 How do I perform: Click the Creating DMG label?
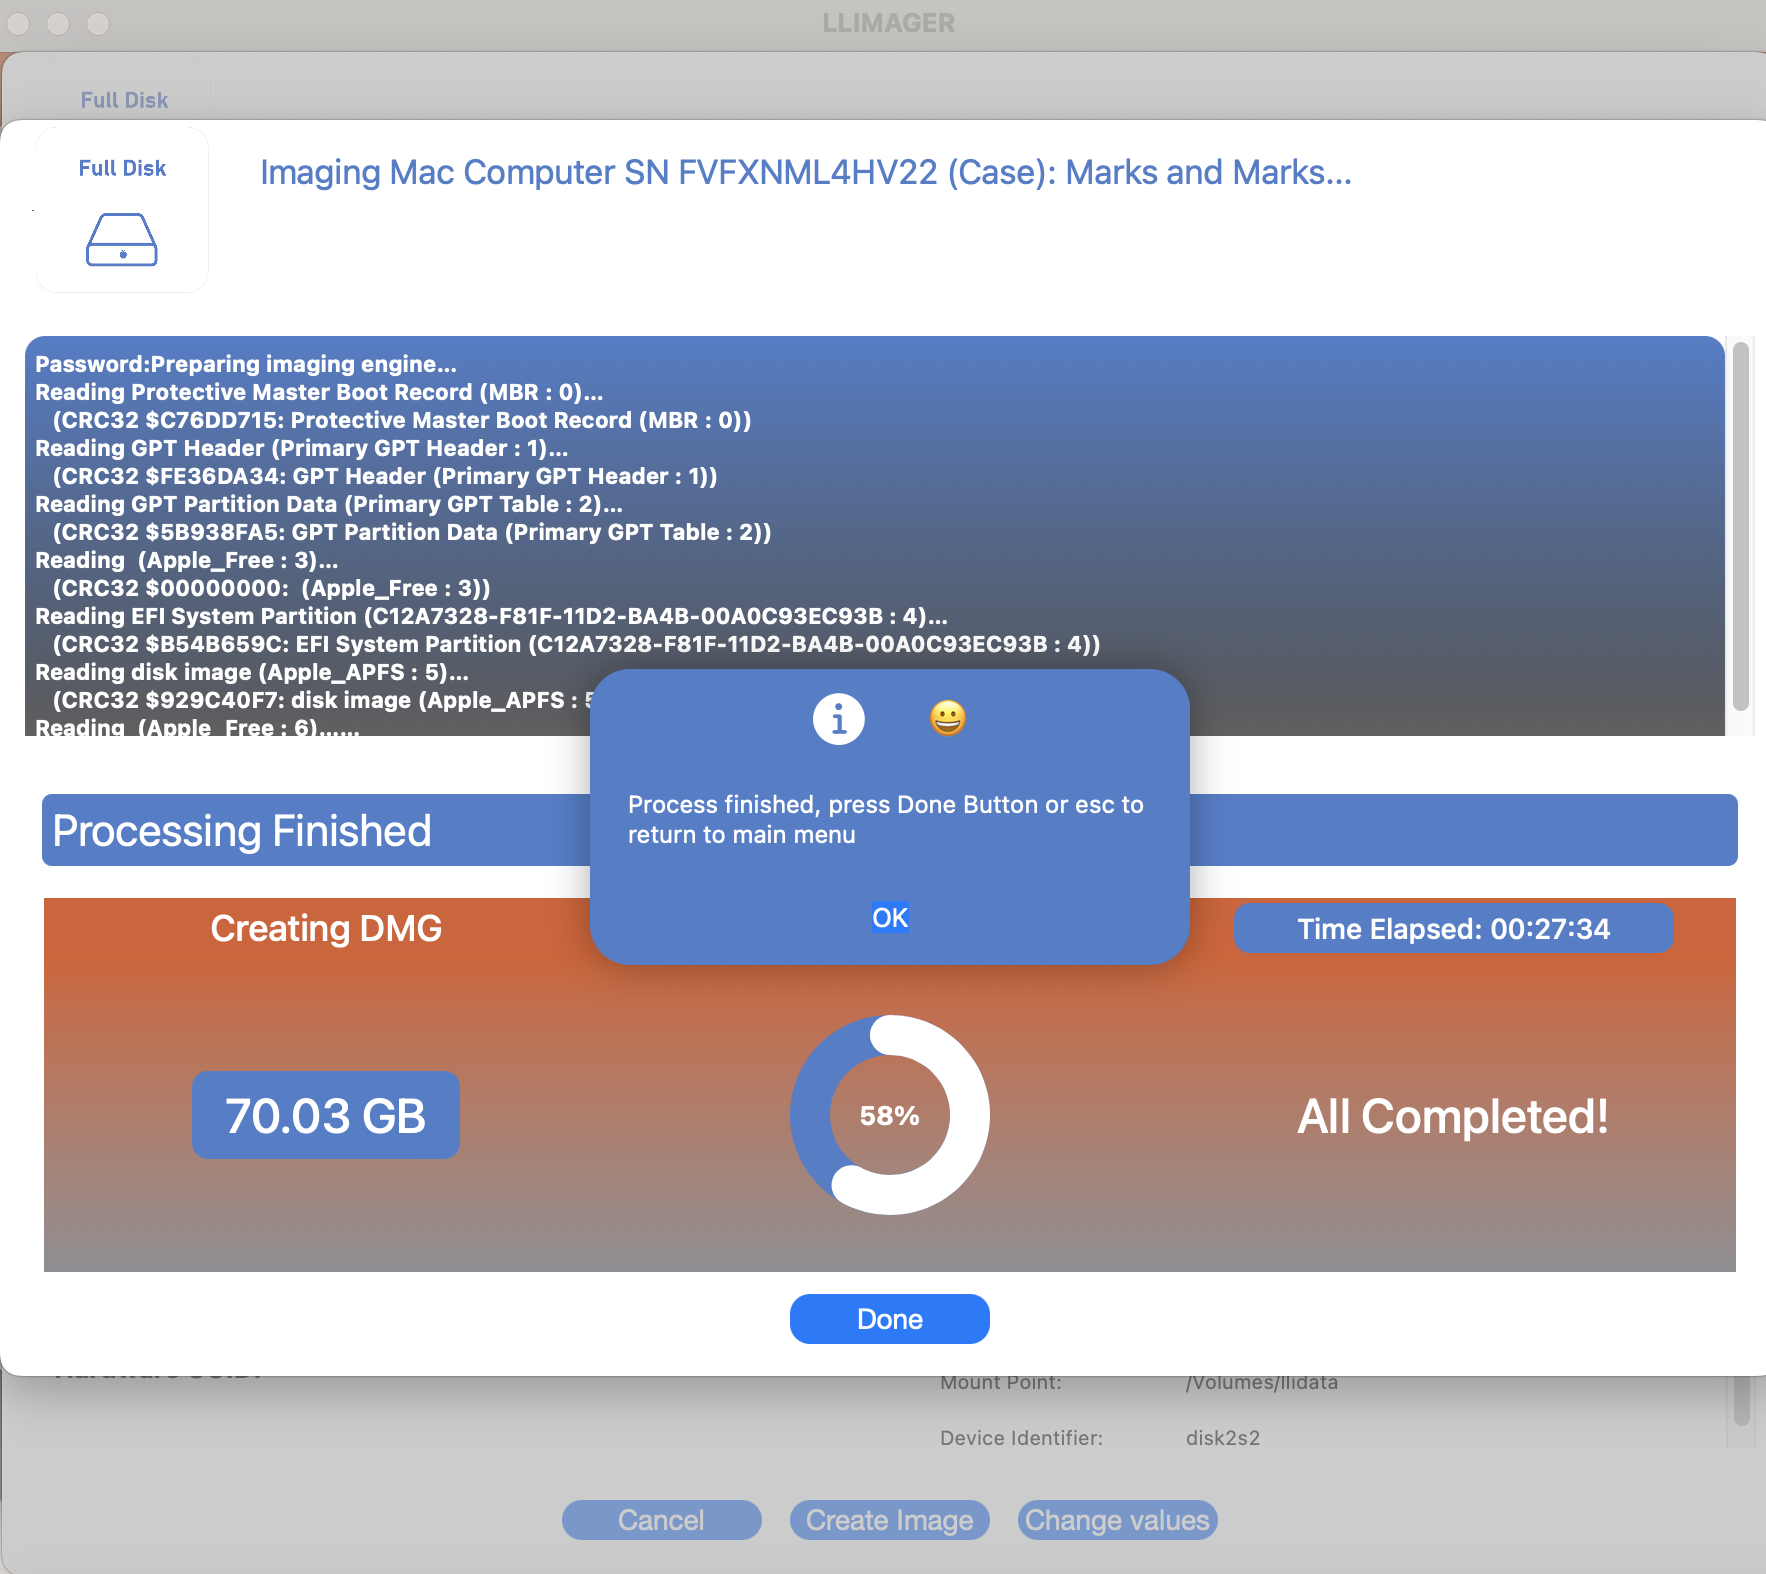click(x=326, y=928)
